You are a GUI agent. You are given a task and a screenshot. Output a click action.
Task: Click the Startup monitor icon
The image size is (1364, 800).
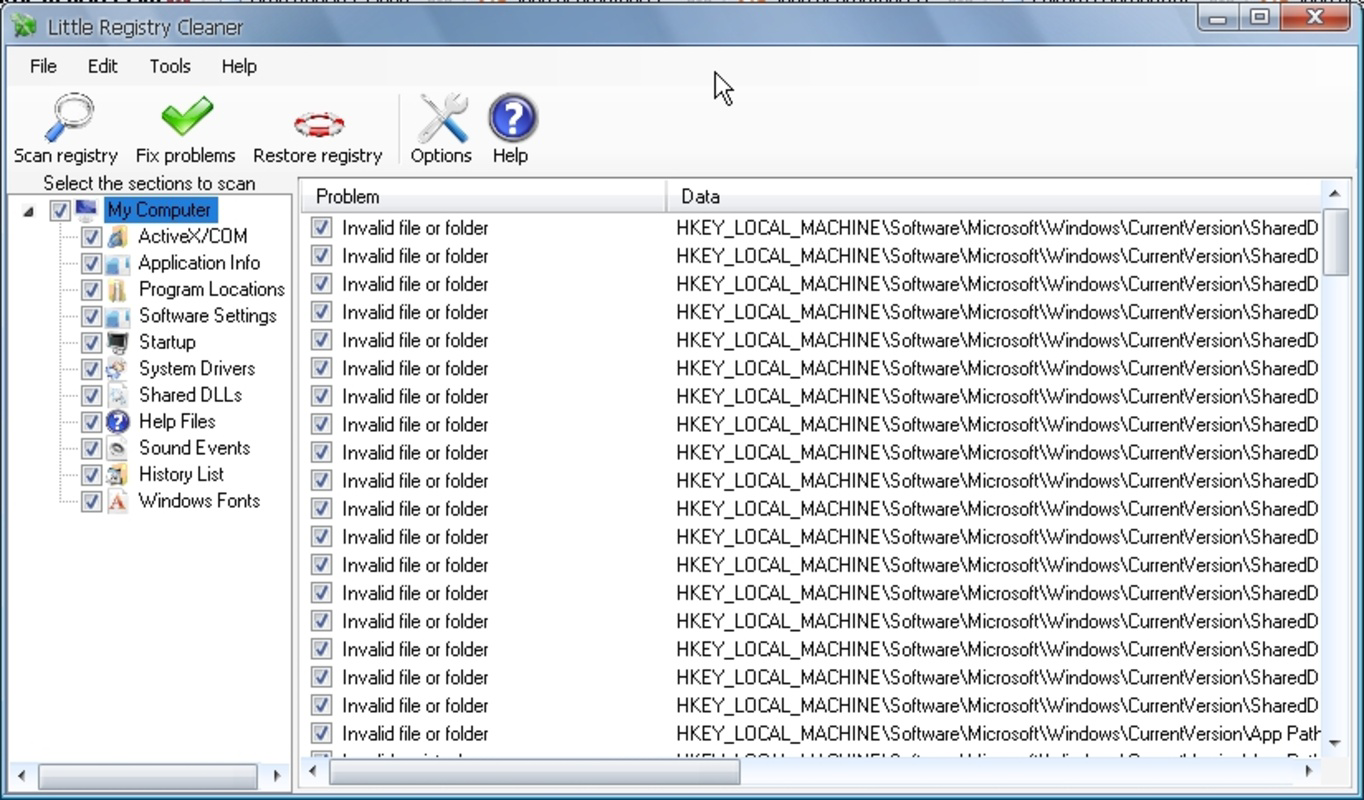(x=118, y=343)
